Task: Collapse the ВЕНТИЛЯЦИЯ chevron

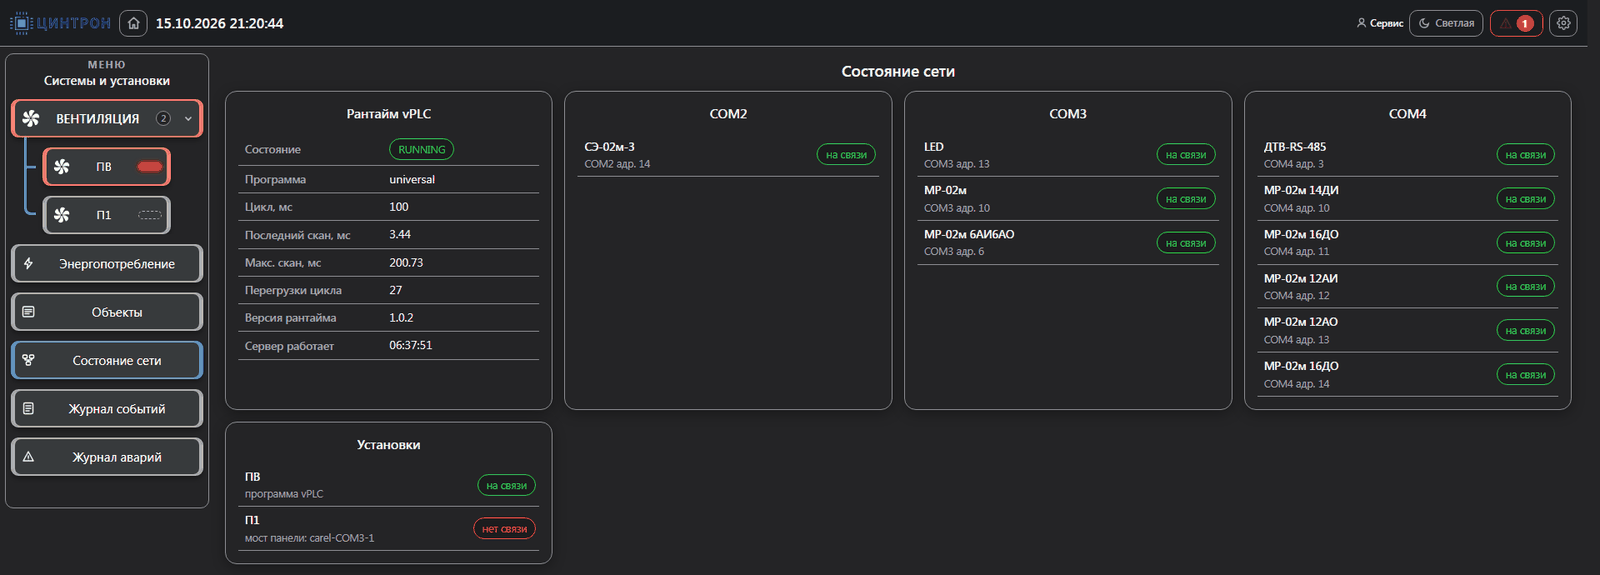Action: (188, 119)
